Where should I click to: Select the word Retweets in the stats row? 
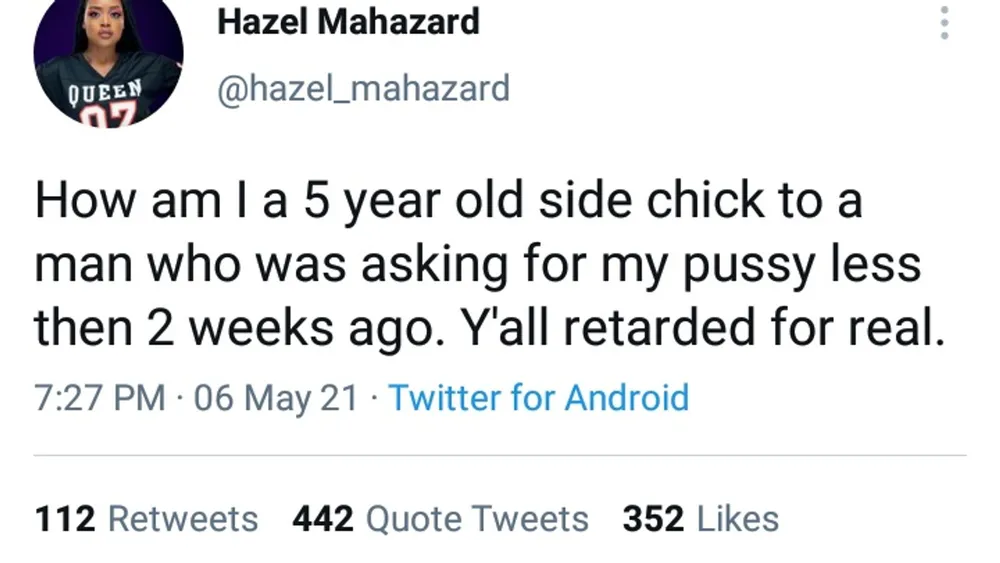(182, 519)
